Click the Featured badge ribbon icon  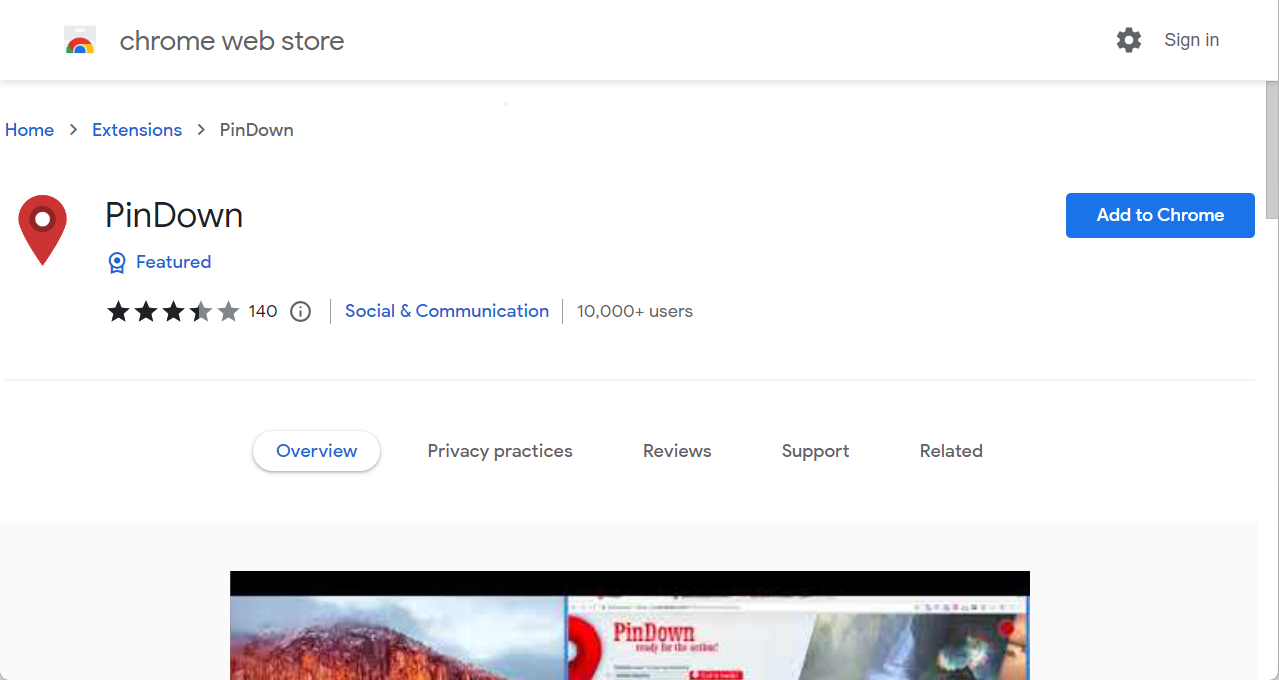(117, 262)
